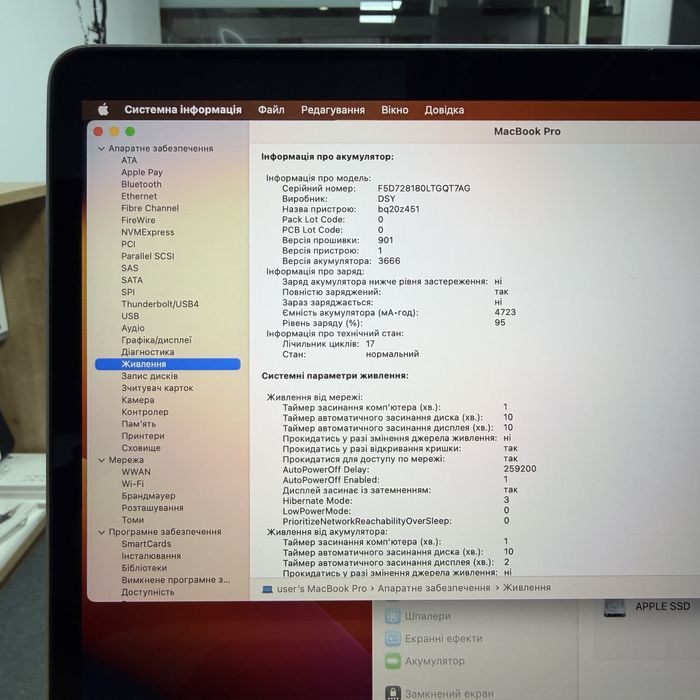700x700 pixels.
Task: Select SPI in the sidebar
Action: click(x=128, y=292)
